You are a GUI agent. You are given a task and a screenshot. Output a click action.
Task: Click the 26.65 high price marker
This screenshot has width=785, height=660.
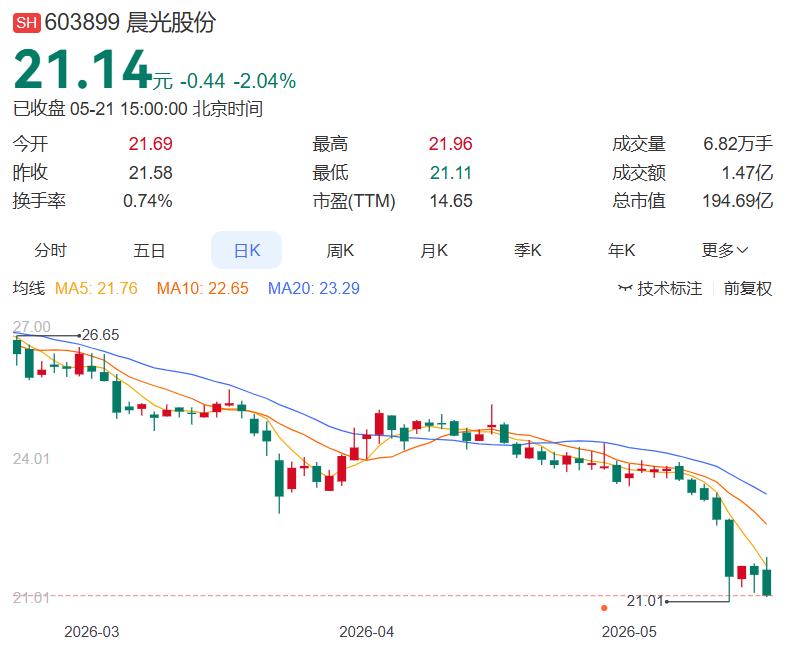pos(100,335)
